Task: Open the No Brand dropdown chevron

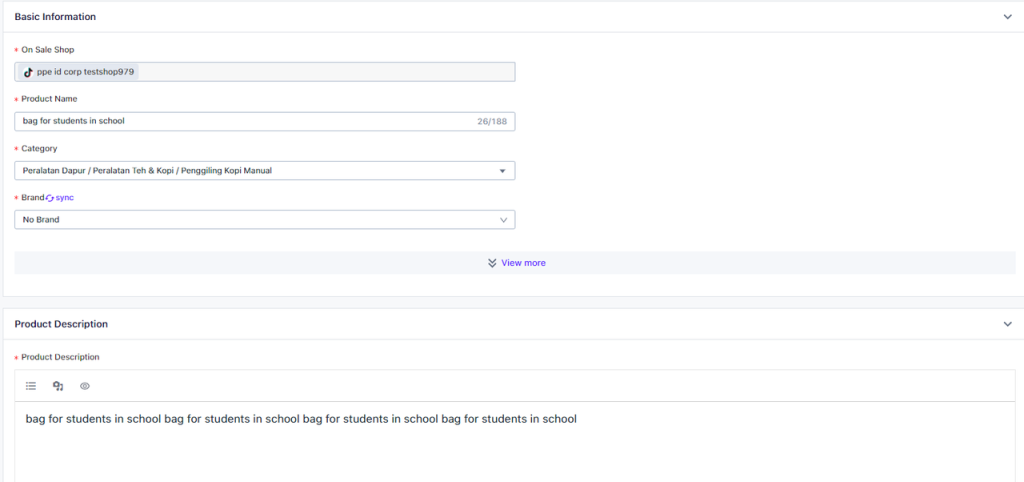Action: [x=504, y=220]
